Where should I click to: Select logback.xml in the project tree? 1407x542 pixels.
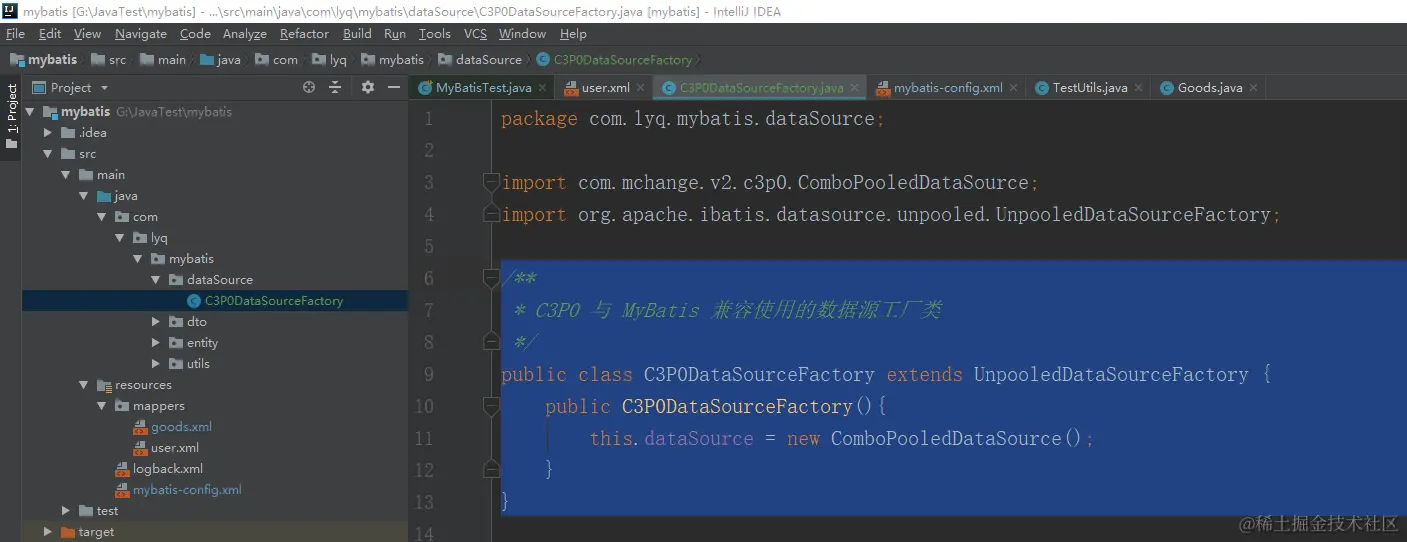point(168,469)
